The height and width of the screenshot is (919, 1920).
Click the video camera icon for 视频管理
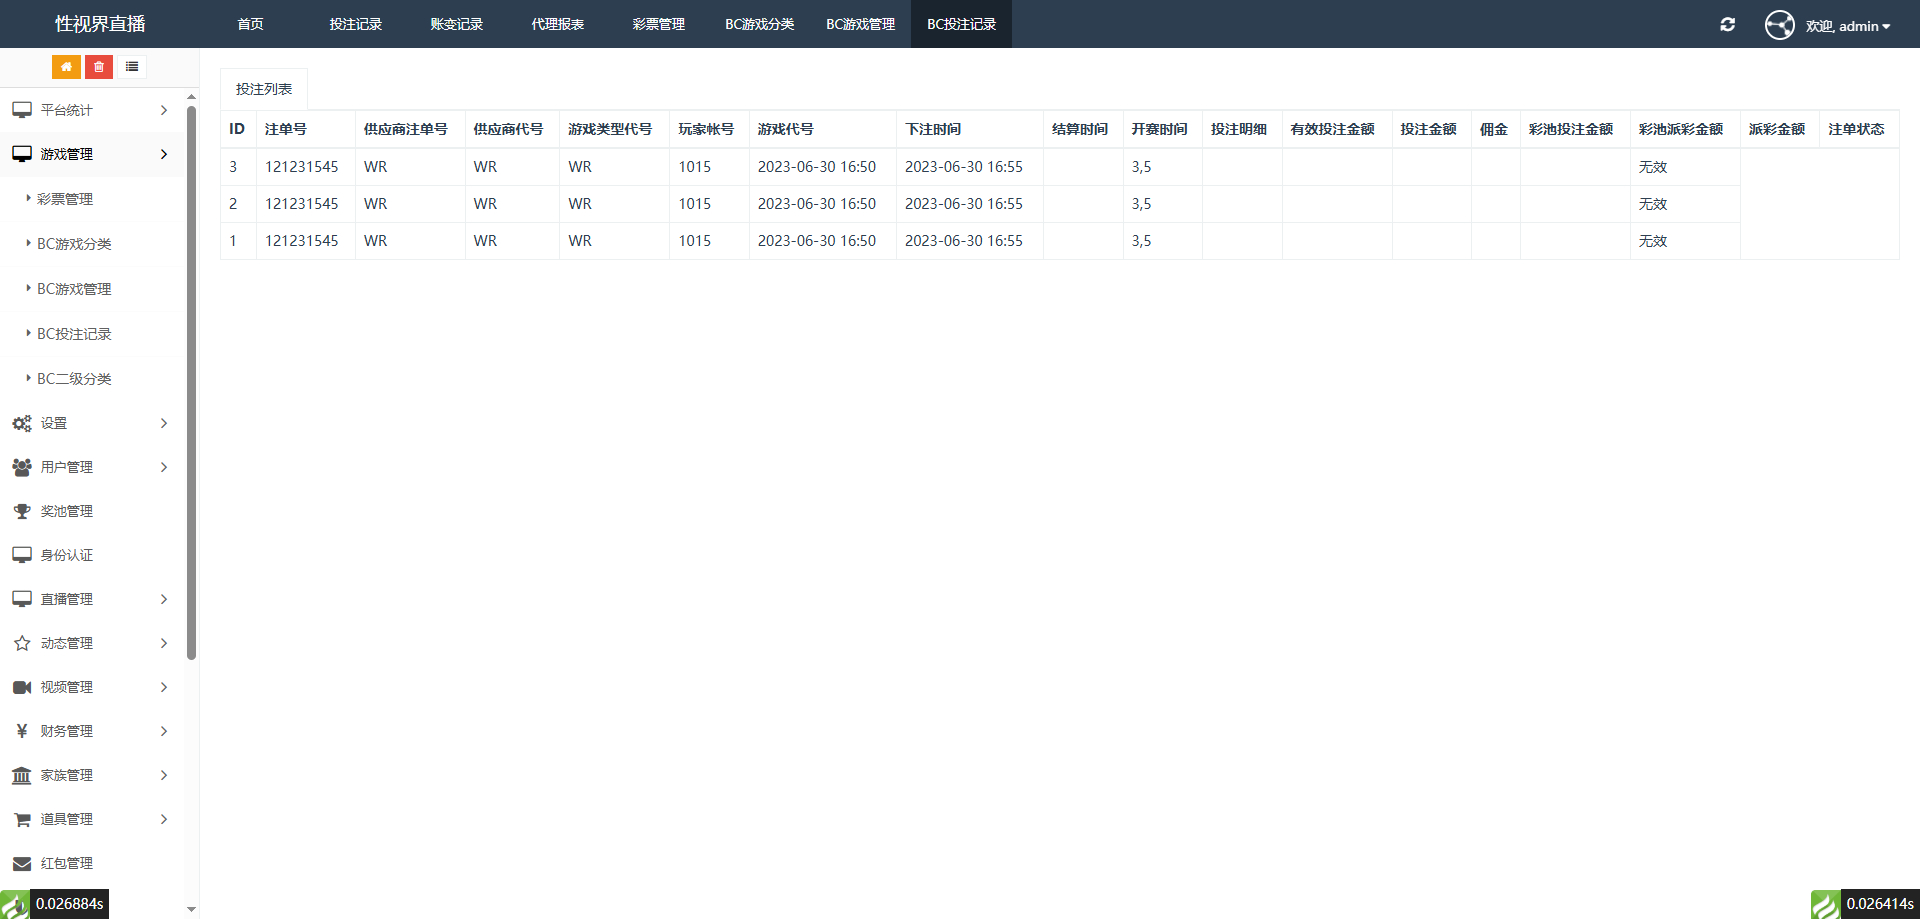[x=22, y=688]
